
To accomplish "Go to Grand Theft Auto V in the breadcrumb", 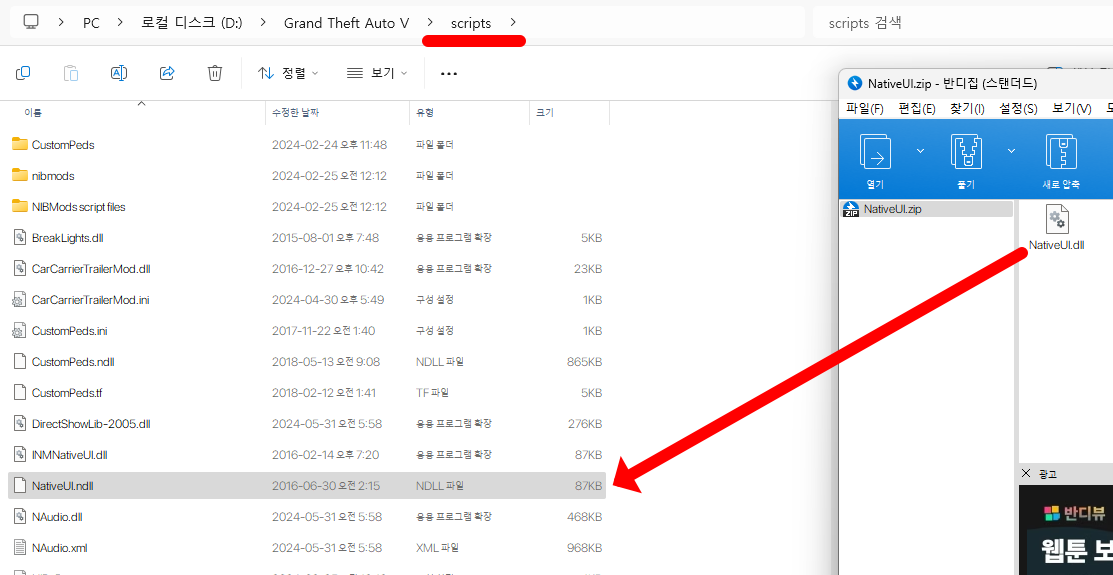I will click(346, 22).
